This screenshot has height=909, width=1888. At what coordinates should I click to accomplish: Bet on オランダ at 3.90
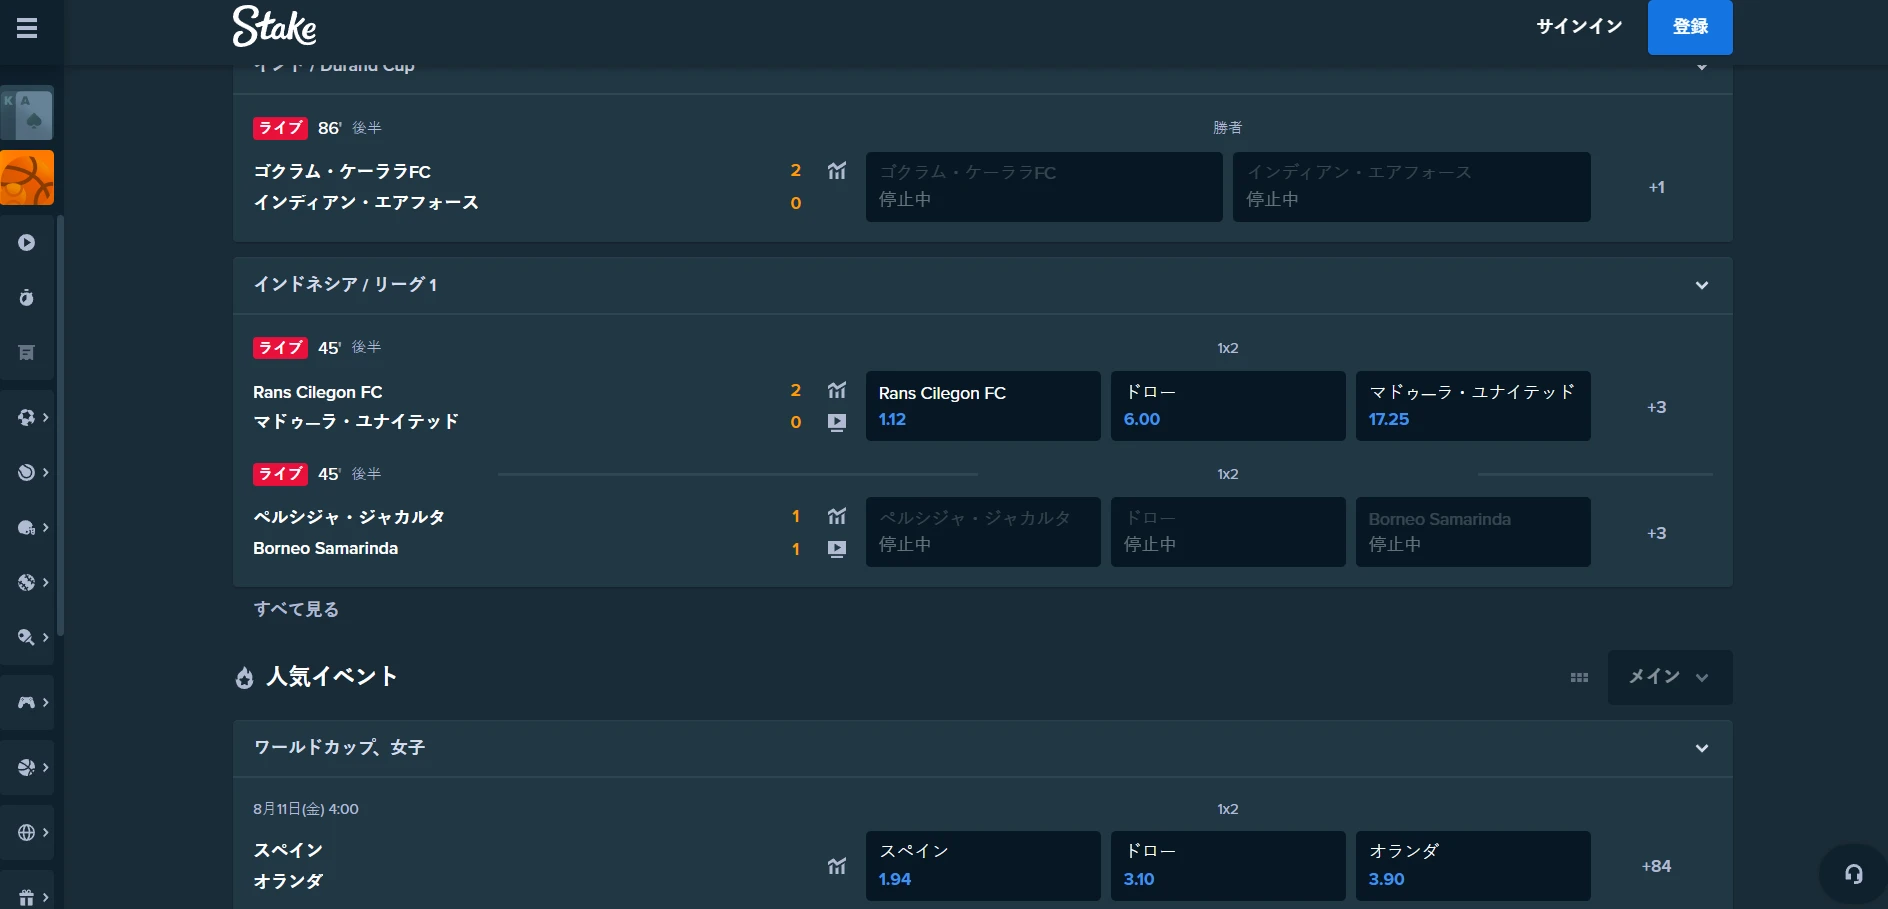(1473, 866)
